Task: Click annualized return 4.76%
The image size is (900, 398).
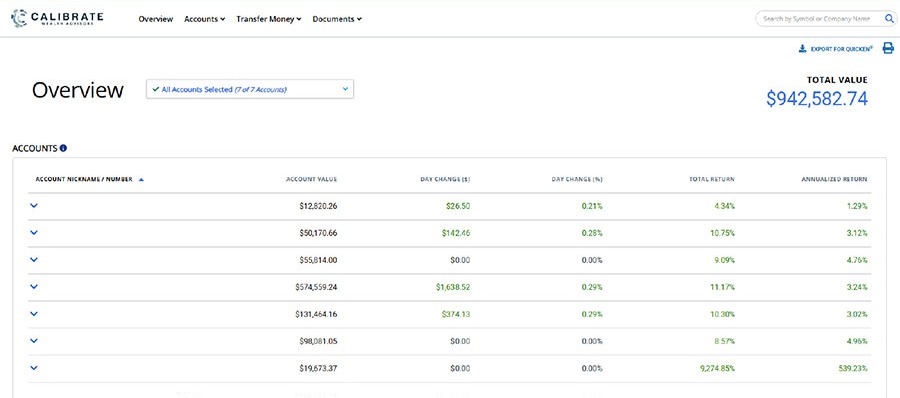Action: 858,260
